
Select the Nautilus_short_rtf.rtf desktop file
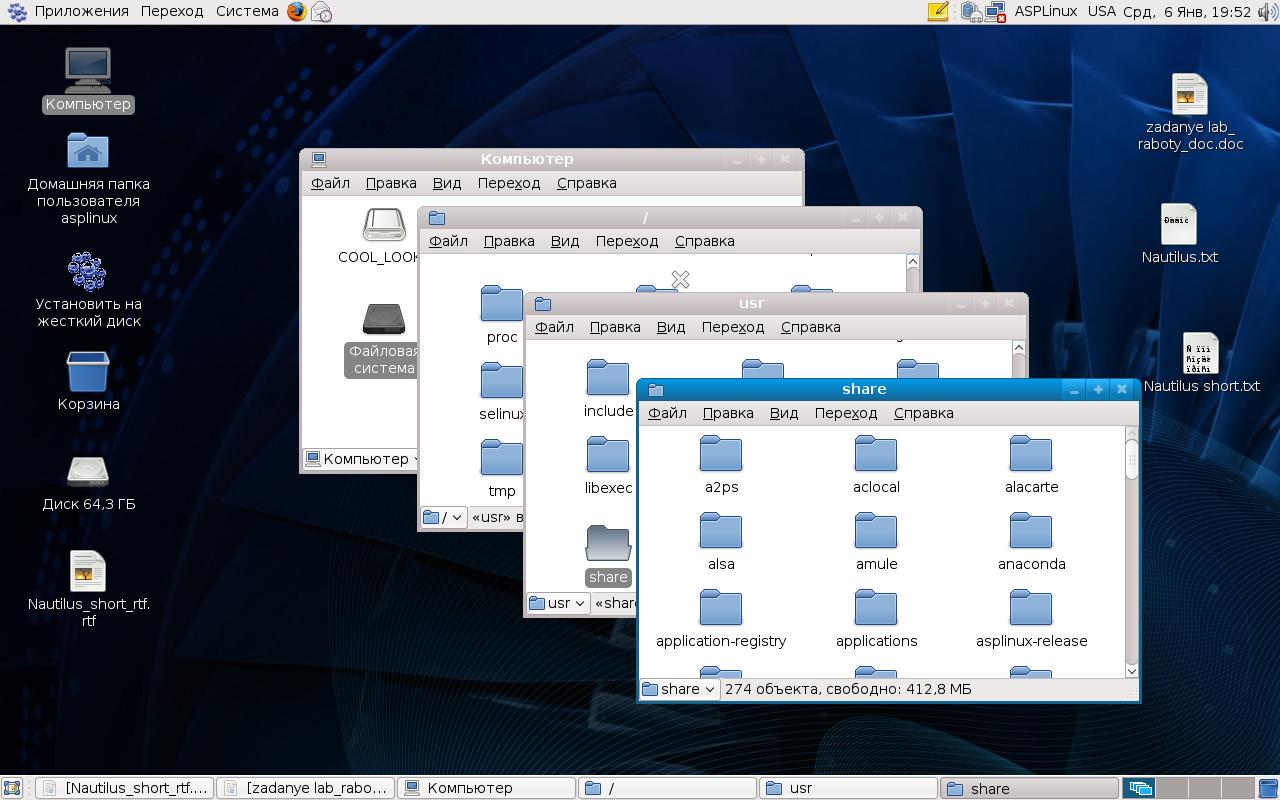point(88,589)
